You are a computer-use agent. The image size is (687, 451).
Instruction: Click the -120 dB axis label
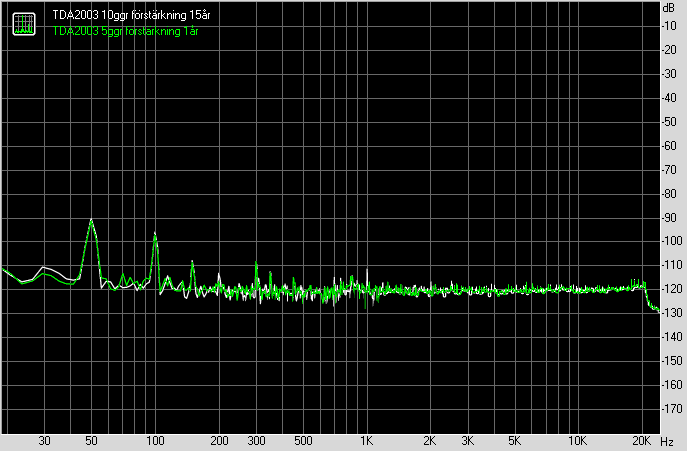671,289
